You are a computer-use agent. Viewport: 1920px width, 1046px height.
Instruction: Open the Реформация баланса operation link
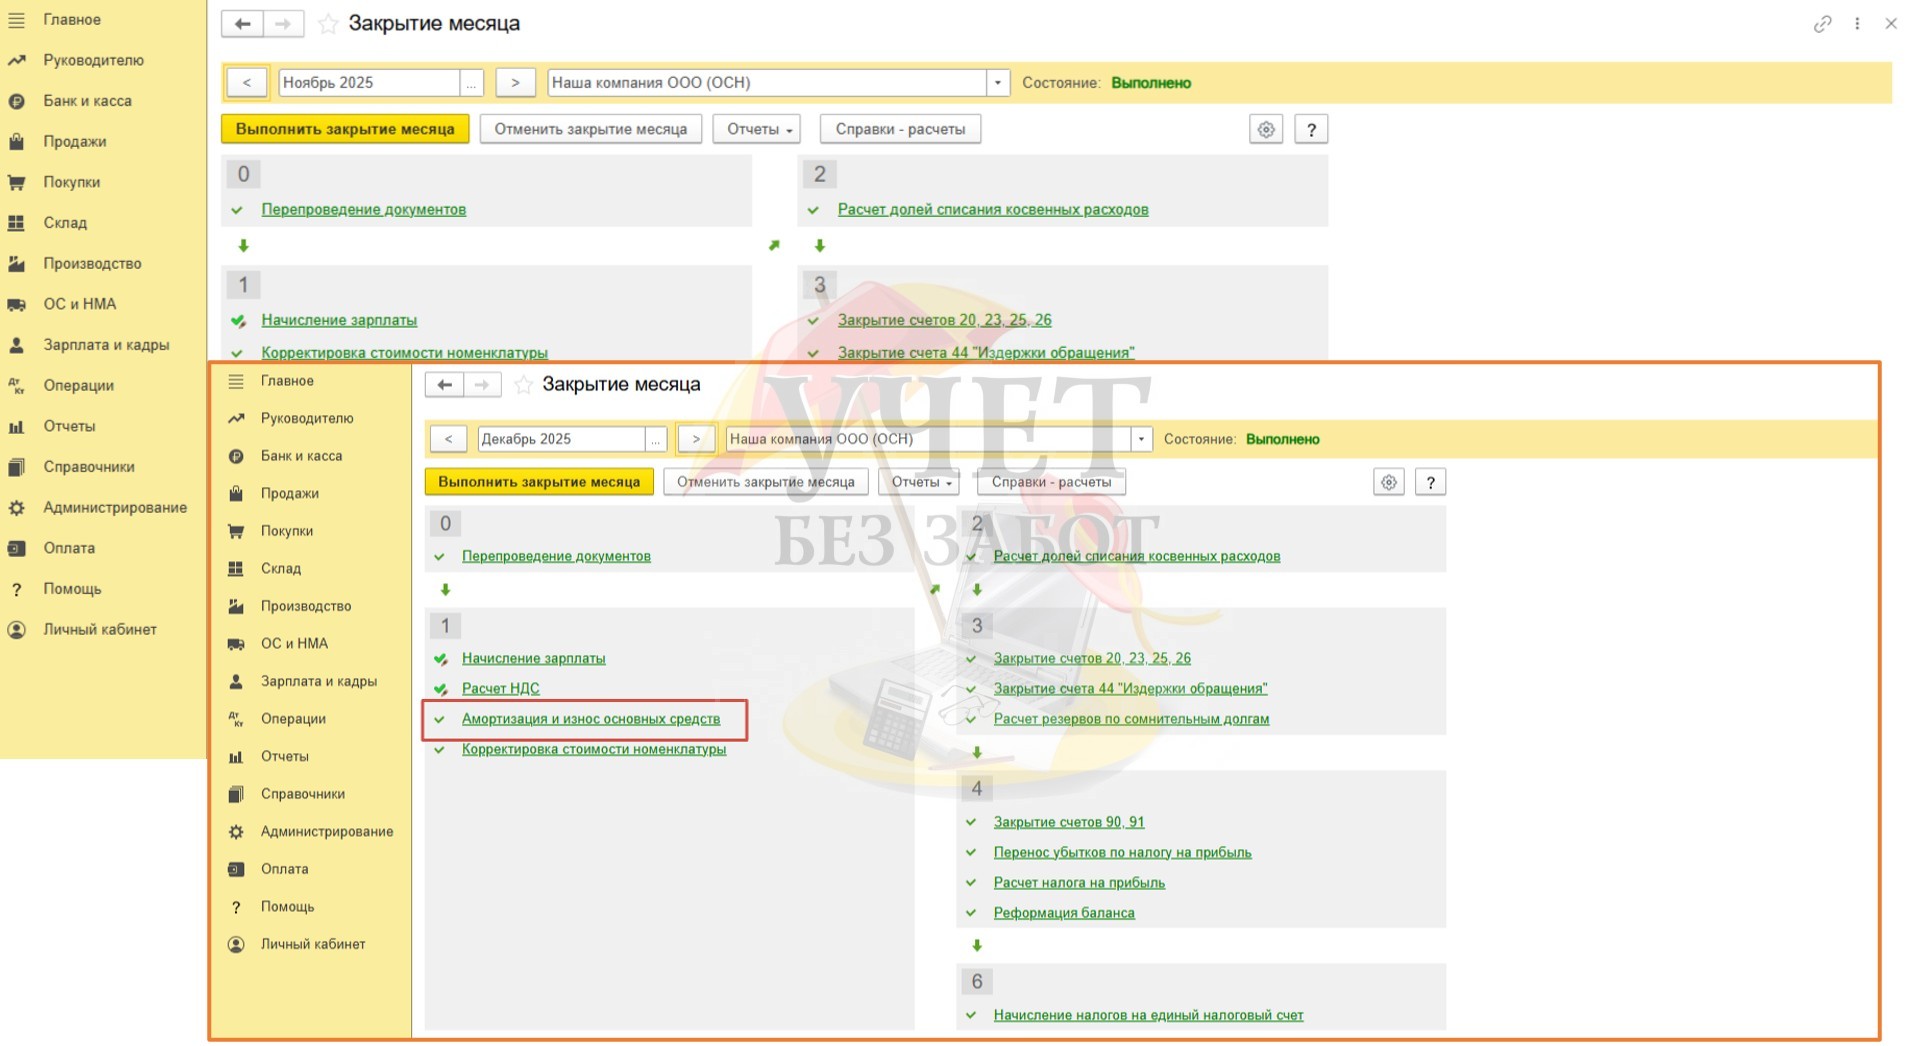coord(1063,913)
